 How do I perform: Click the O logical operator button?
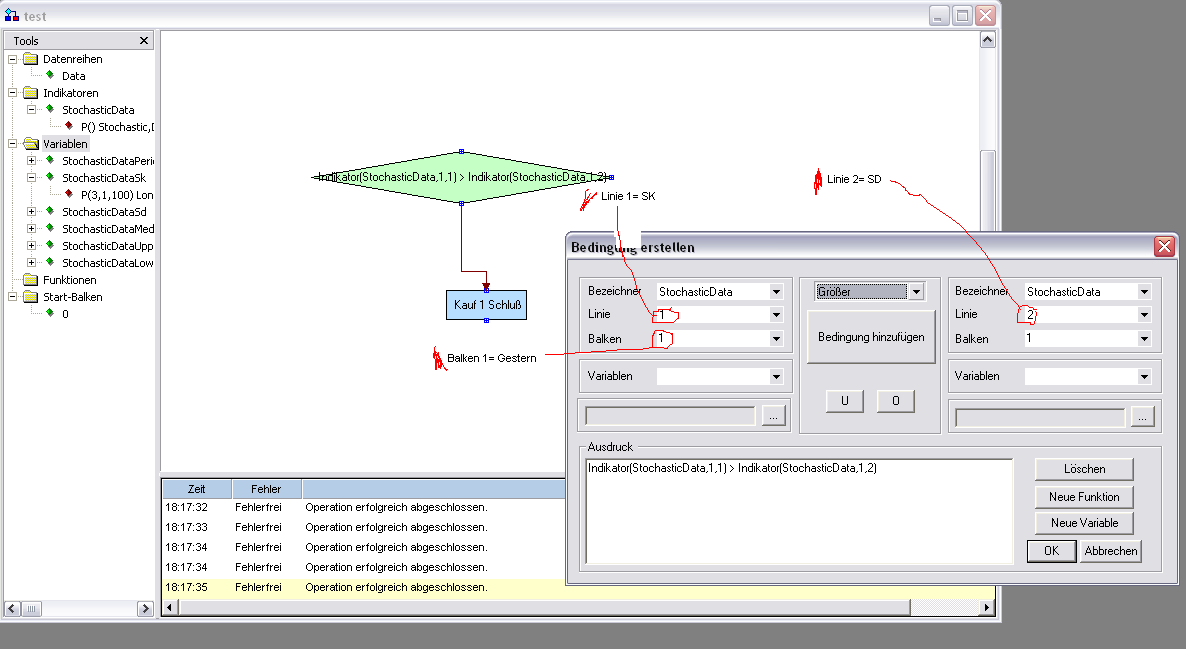[x=896, y=401]
